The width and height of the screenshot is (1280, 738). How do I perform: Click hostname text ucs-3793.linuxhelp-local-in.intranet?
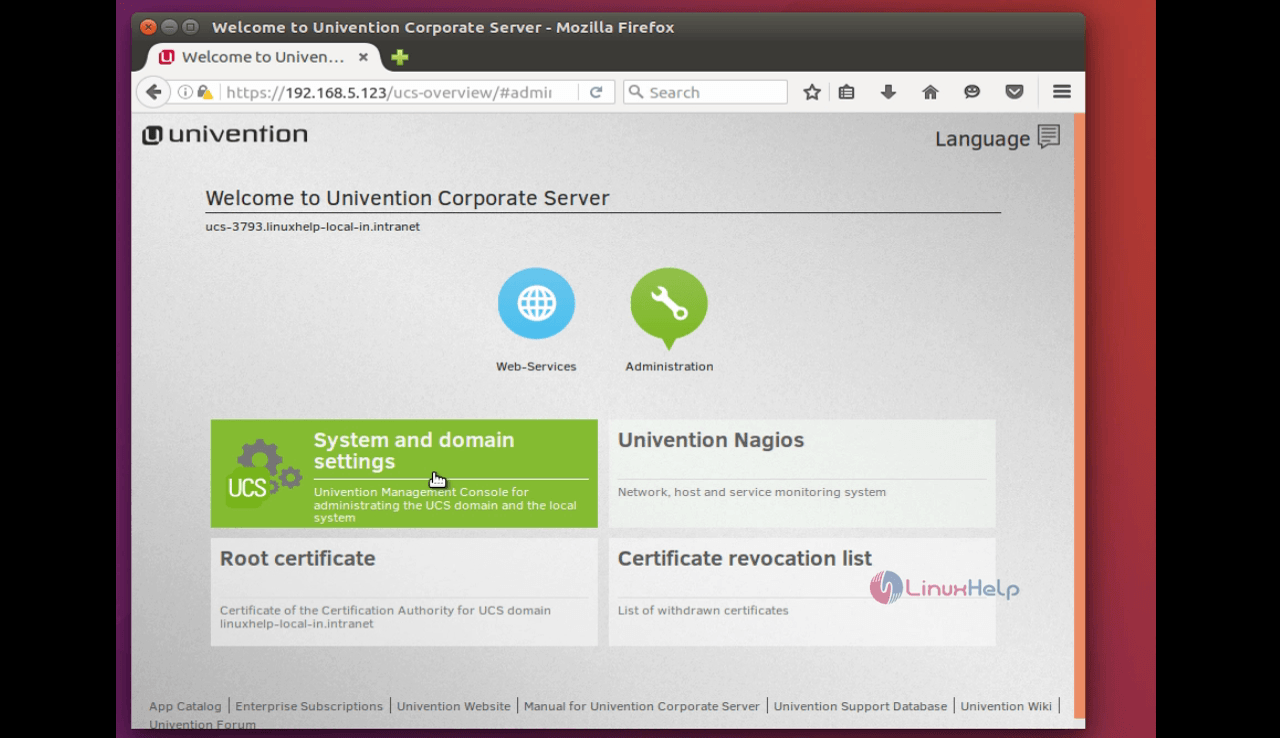click(312, 227)
